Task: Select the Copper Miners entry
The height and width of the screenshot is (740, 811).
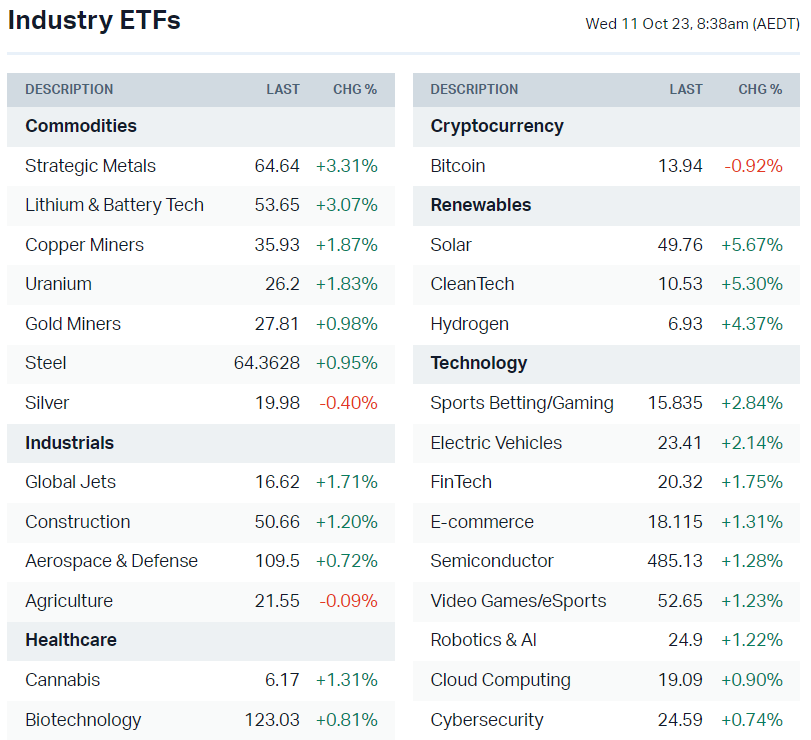Action: (84, 245)
